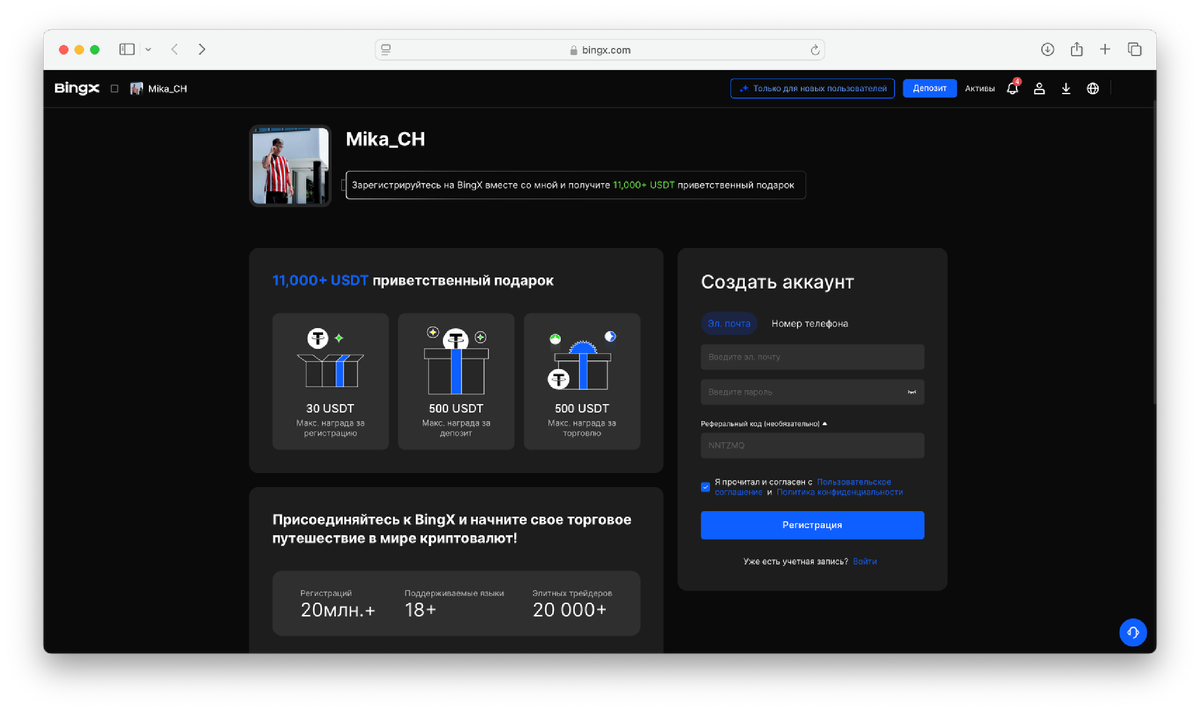The width and height of the screenshot is (1200, 711).
Task: Click the Safari share icon
Action: point(1077,49)
